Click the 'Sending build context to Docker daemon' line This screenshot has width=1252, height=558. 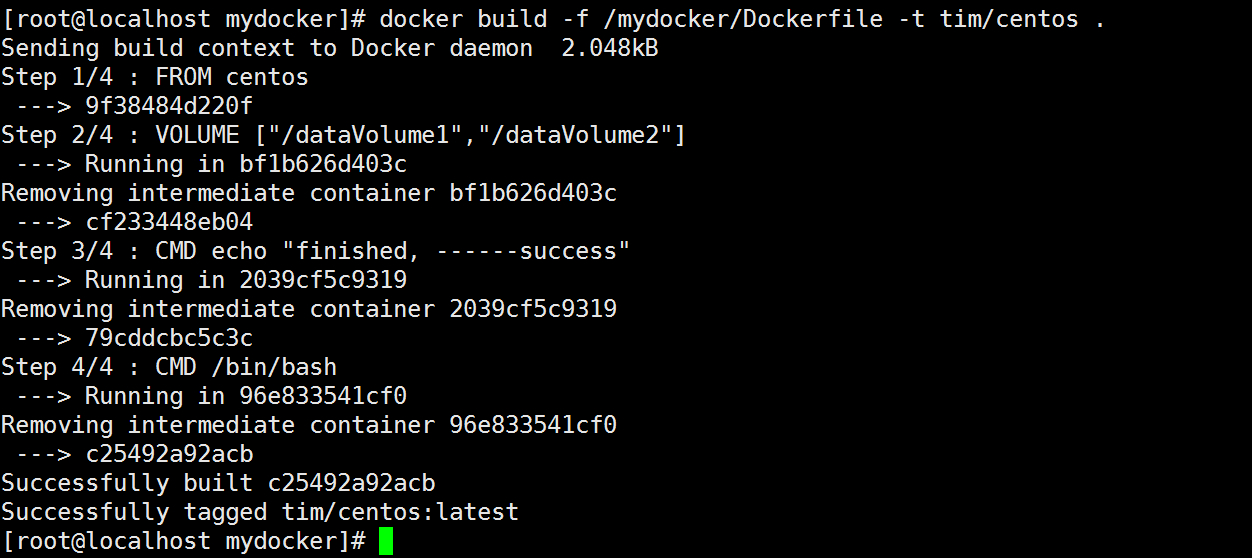[x=266, y=48]
